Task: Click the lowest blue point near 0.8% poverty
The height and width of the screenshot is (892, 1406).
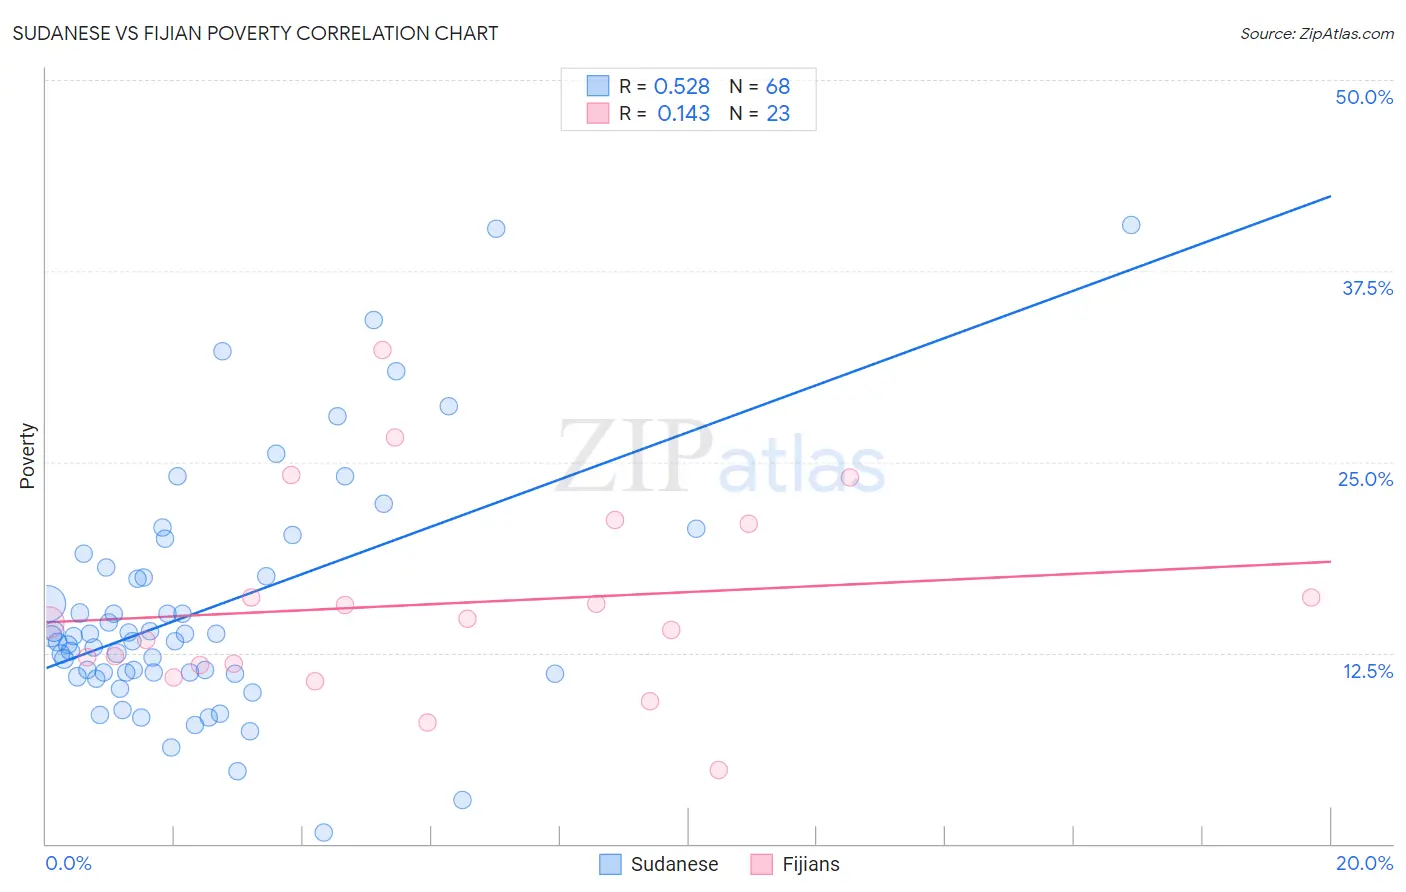Action: pos(324,832)
